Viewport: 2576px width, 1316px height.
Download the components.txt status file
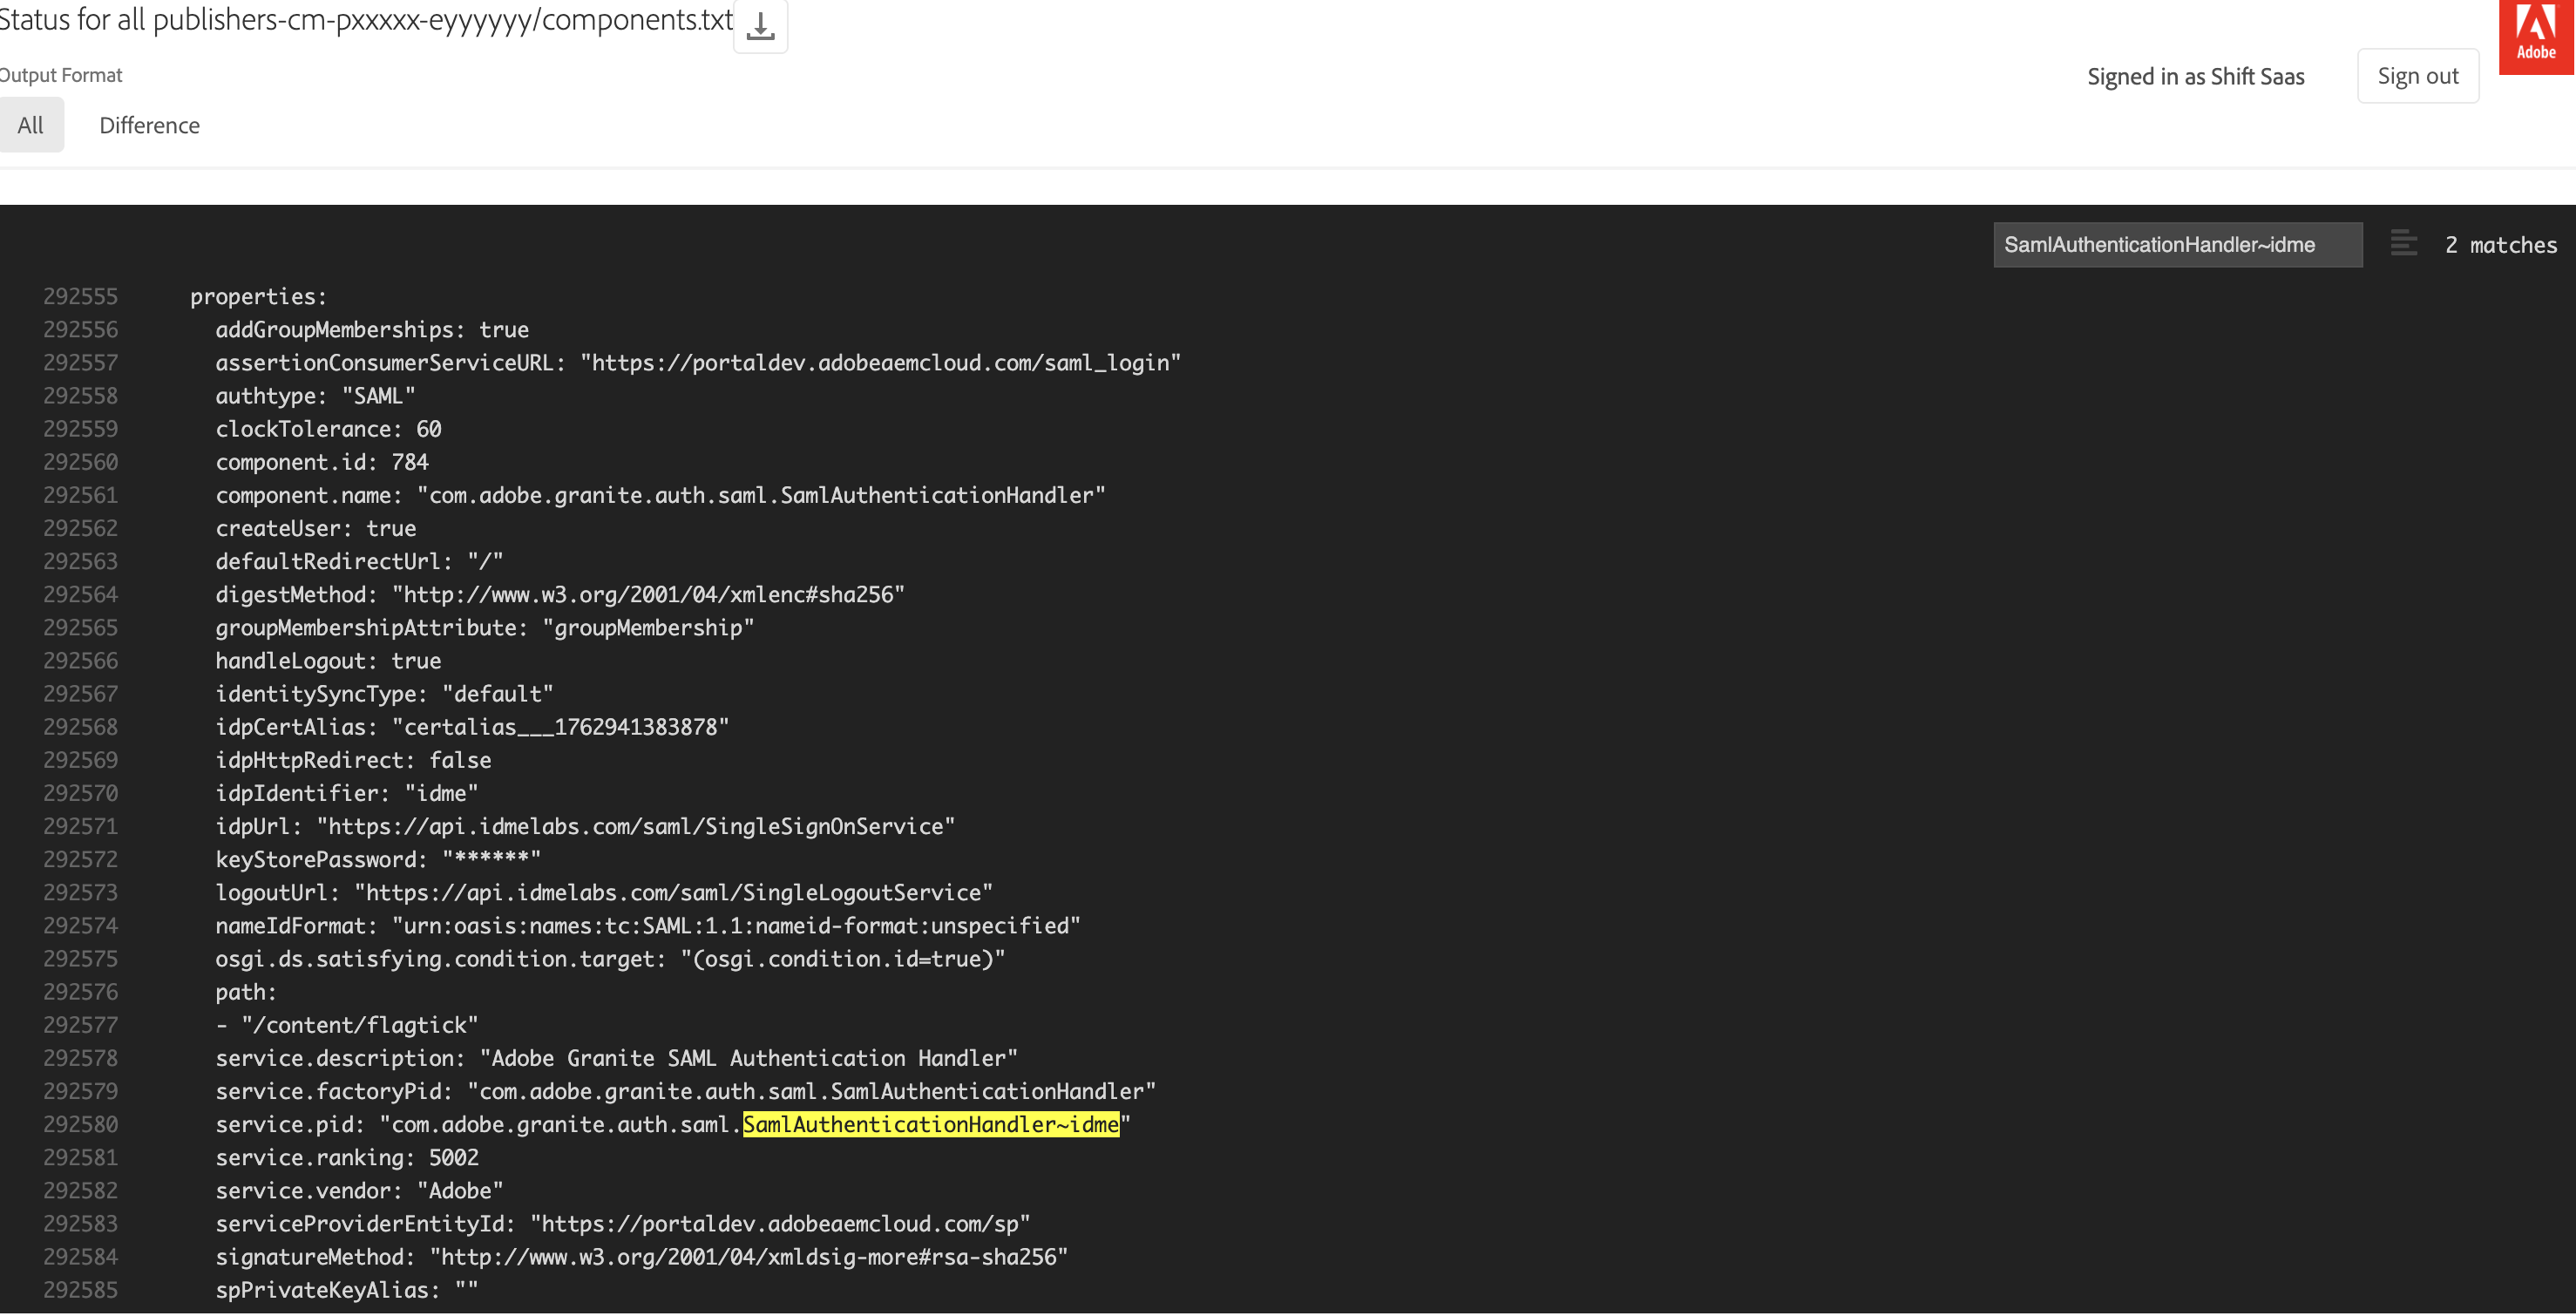pyautogui.click(x=760, y=26)
